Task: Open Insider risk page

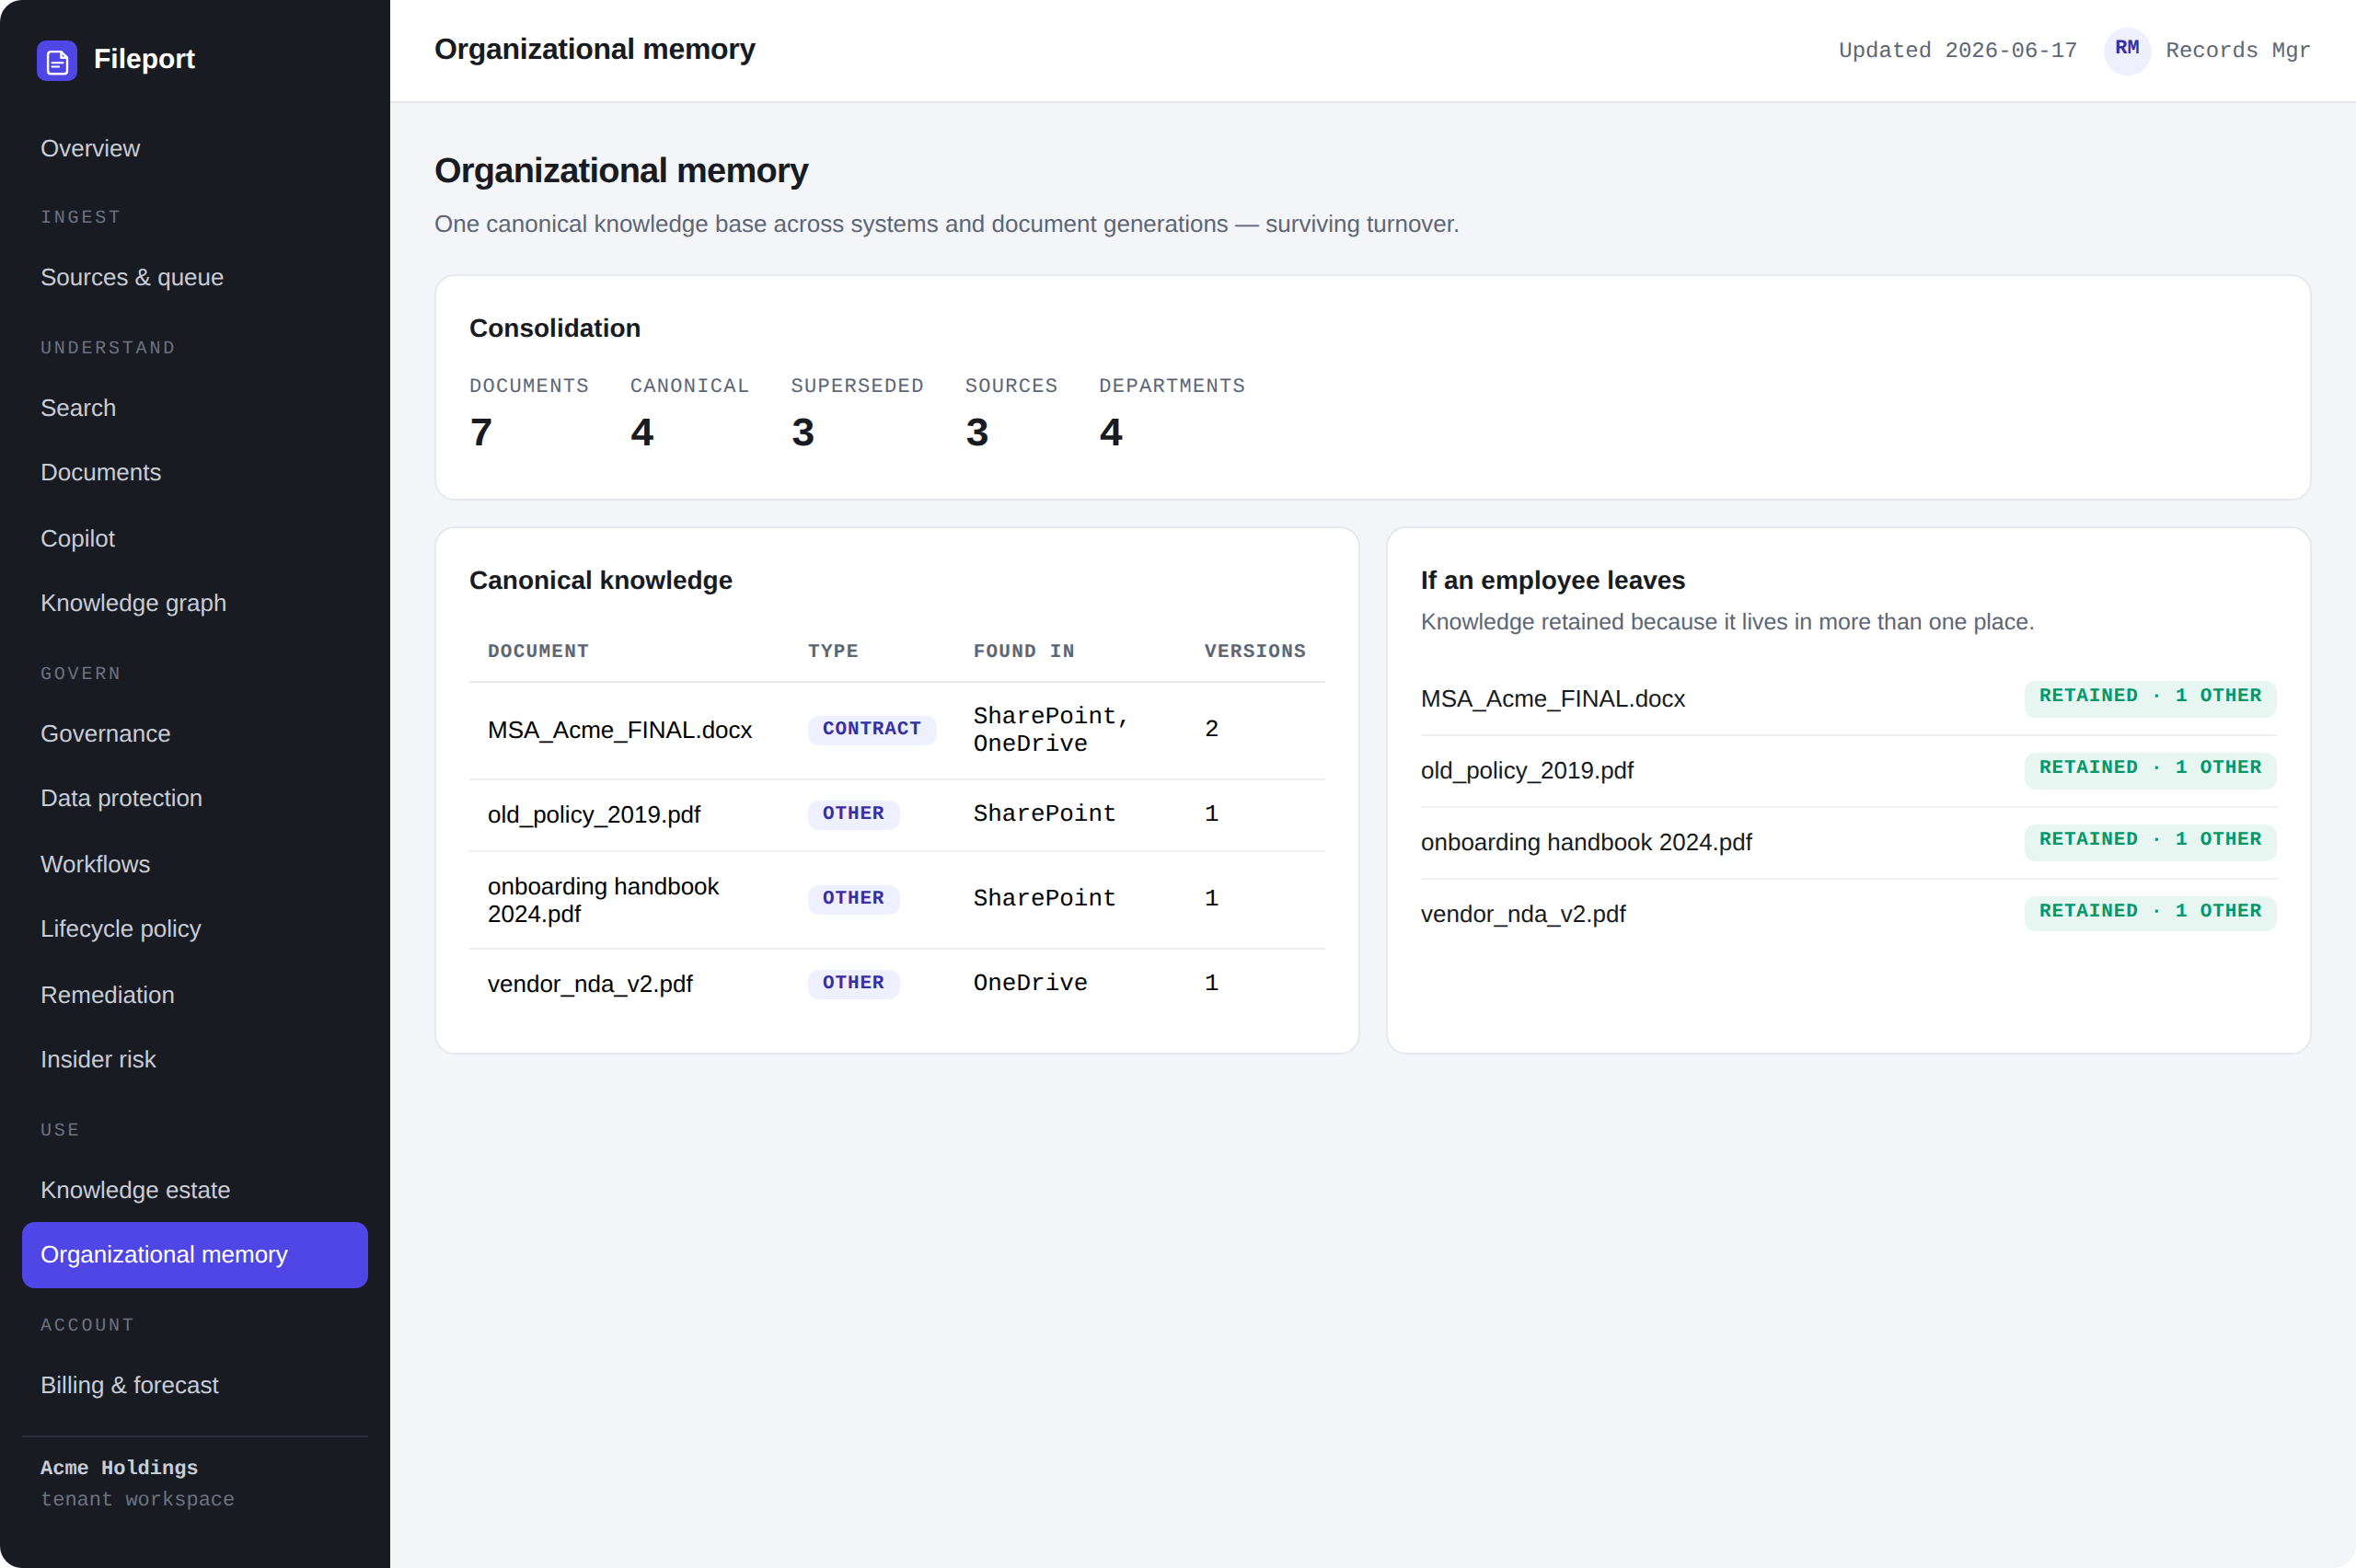Action: click(x=195, y=1059)
